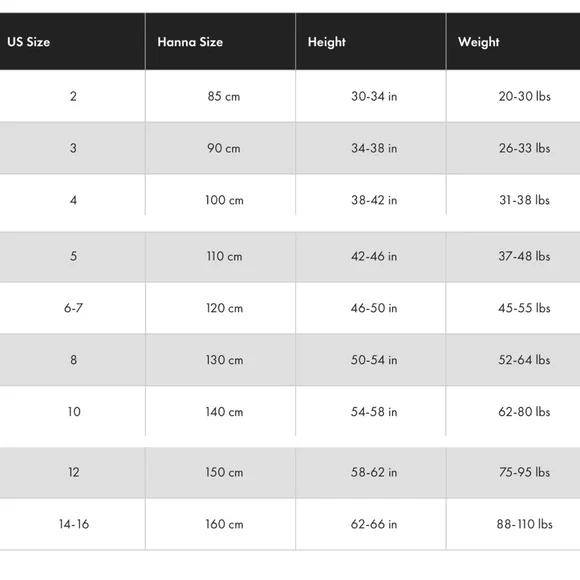Click the 50-54 in height cell
580x580 pixels.
pyautogui.click(x=371, y=360)
